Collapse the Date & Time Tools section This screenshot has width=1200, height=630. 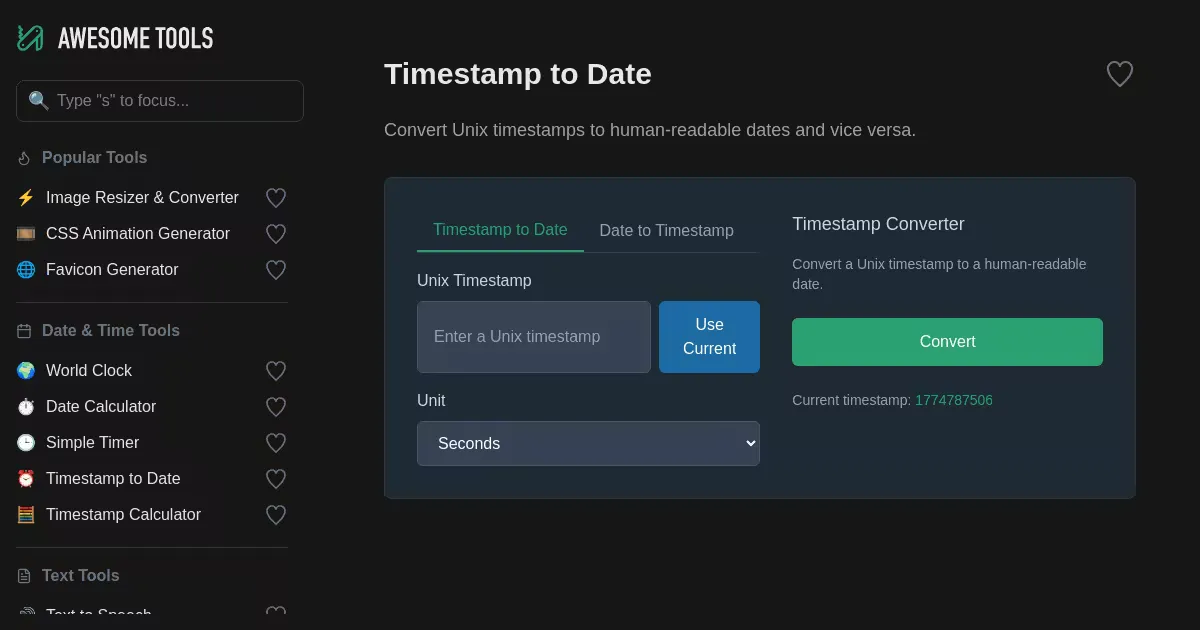click(x=110, y=331)
